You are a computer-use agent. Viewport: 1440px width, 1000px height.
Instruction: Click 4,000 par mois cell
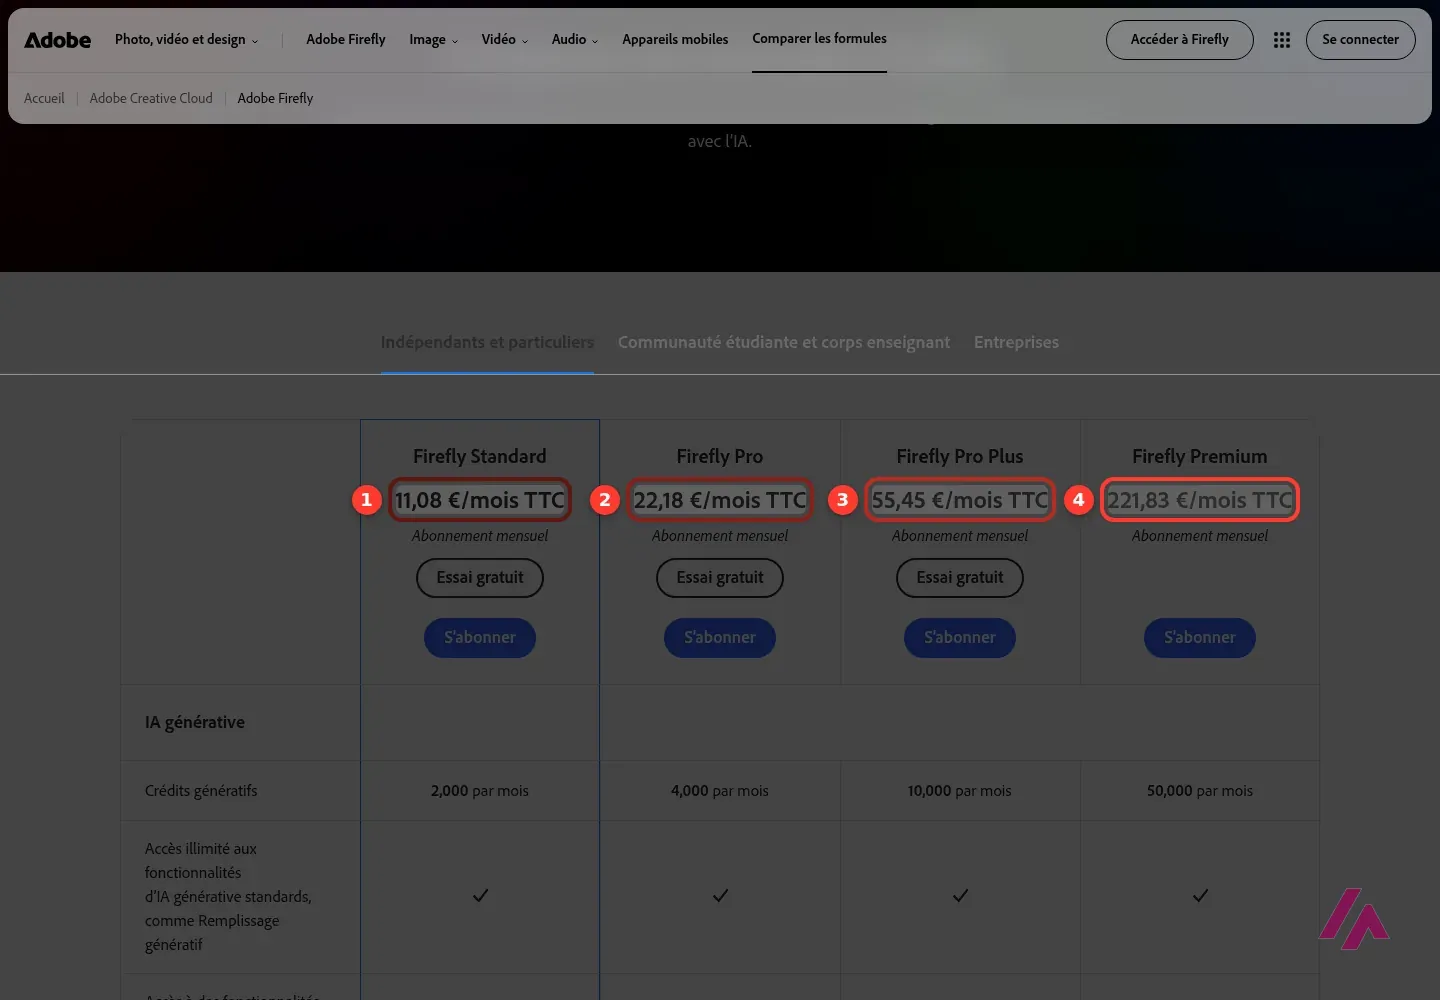click(x=720, y=791)
